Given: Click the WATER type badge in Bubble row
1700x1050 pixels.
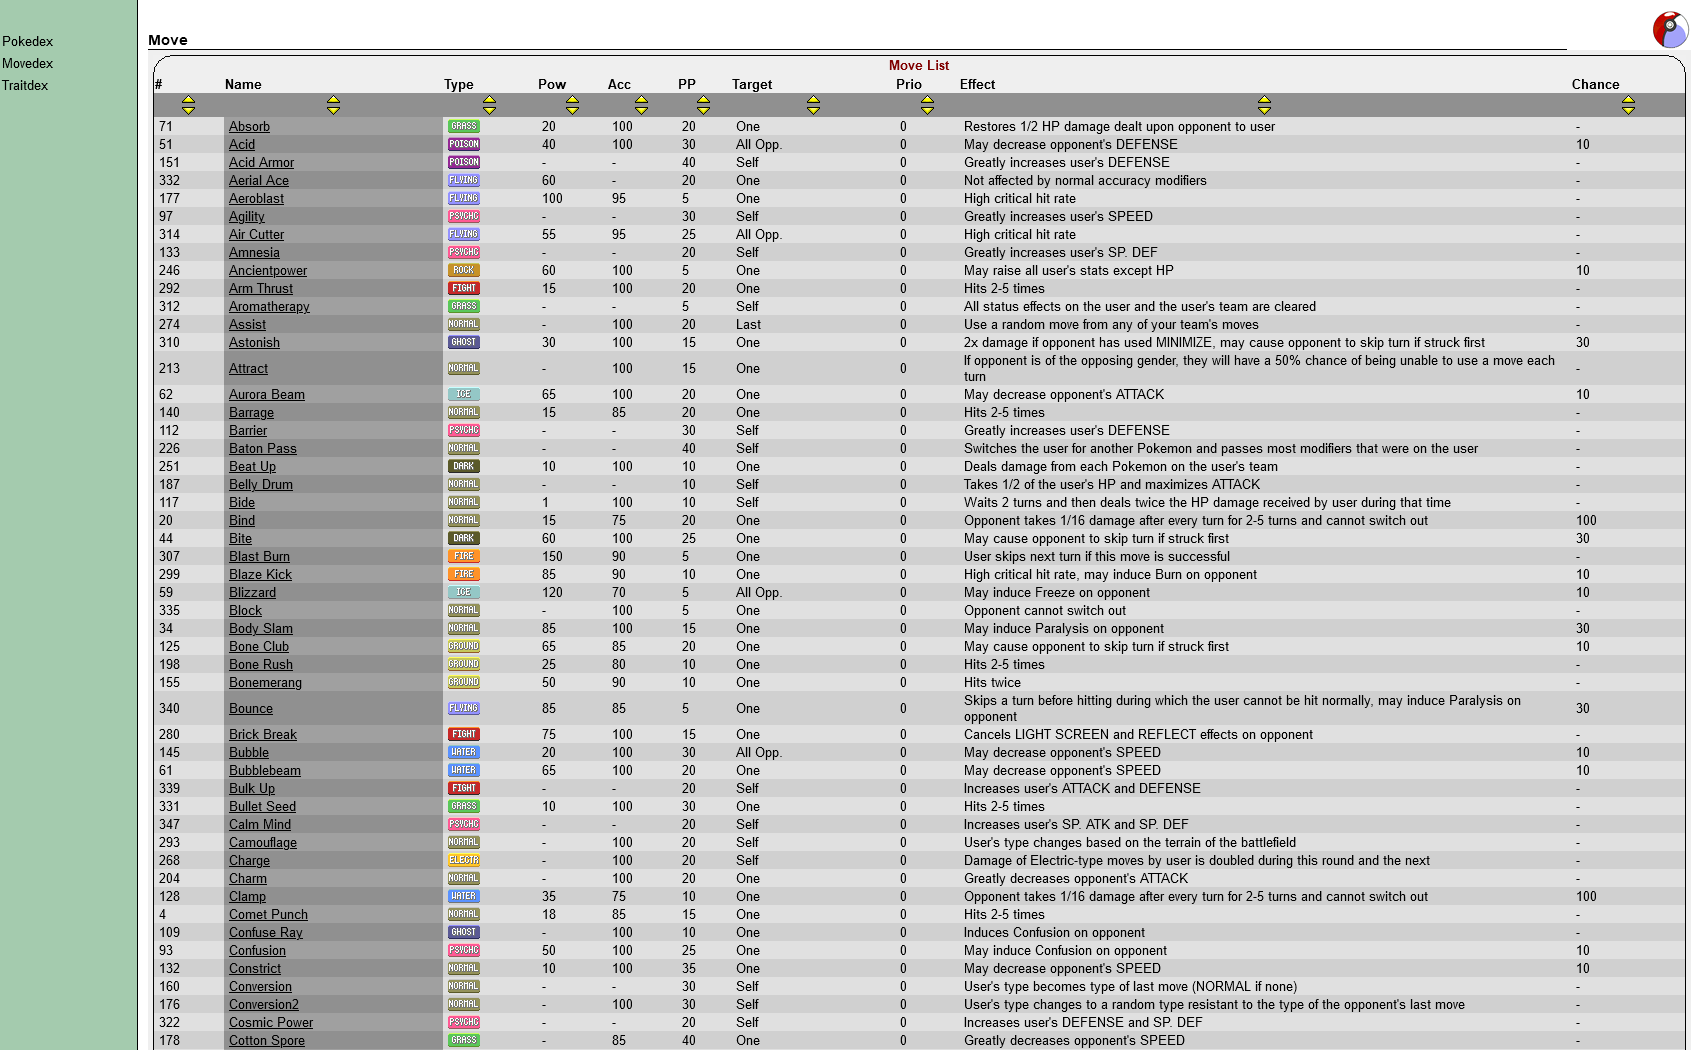Looking at the screenshot, I should coord(464,752).
